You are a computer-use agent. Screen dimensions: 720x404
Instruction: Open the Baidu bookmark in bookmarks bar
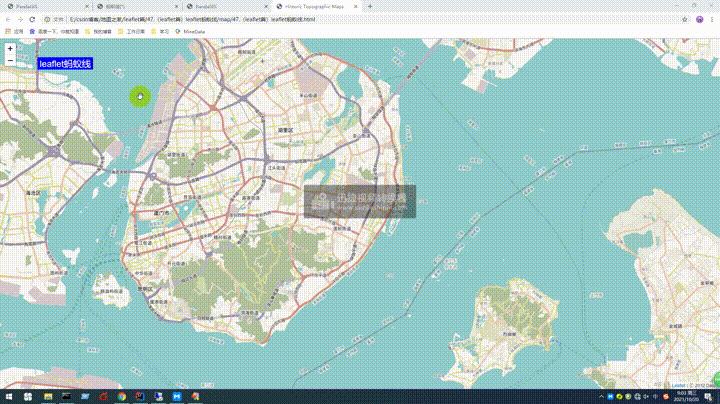[x=54, y=32]
